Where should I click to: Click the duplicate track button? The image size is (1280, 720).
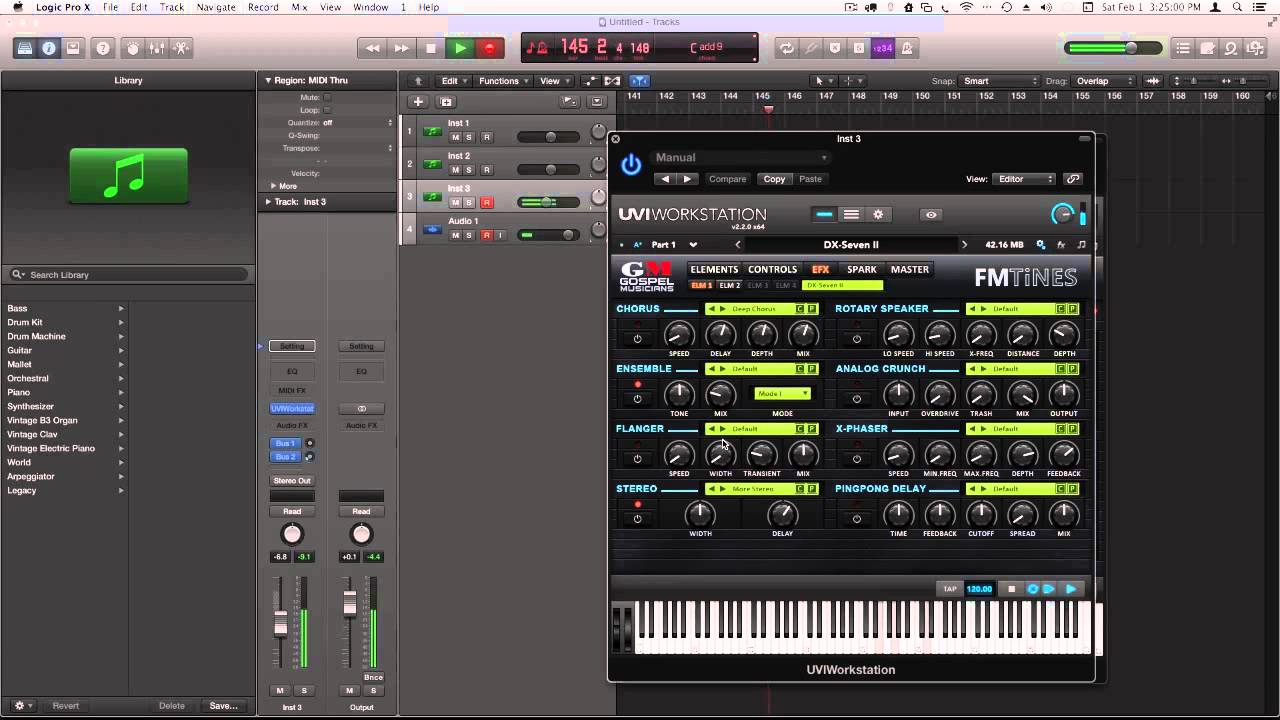pos(446,101)
